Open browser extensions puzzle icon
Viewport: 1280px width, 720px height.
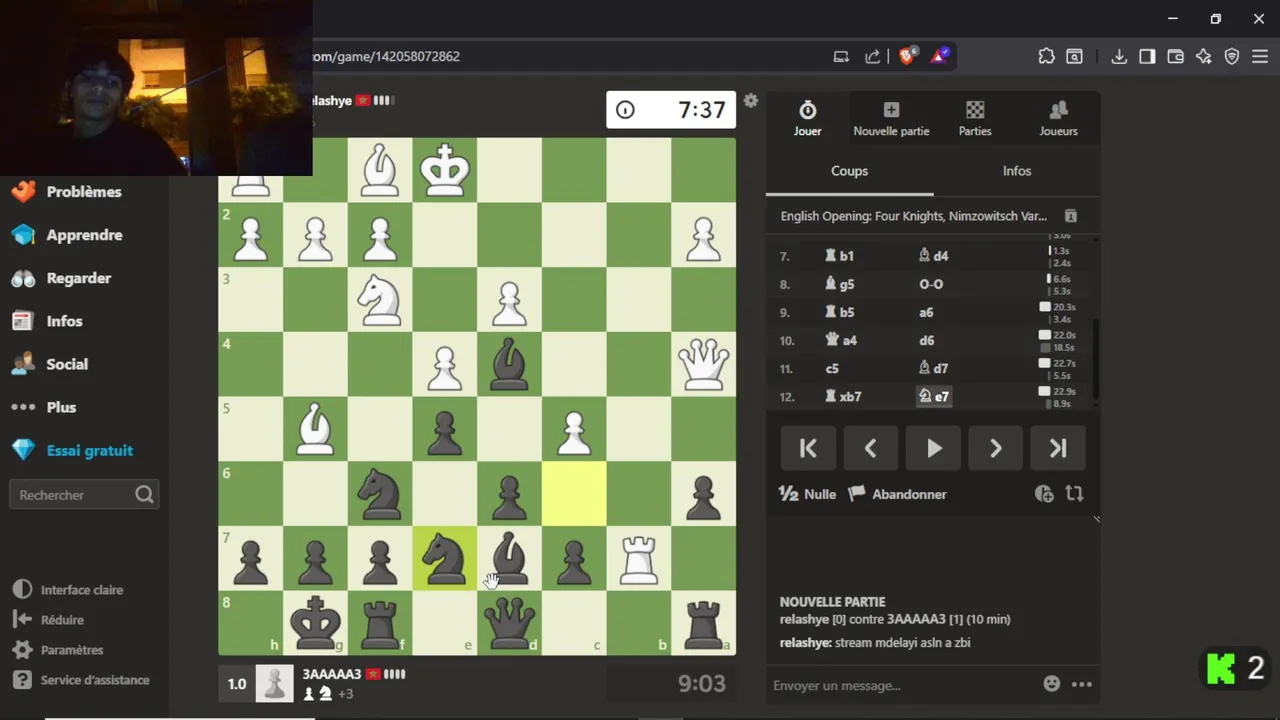pos(1046,57)
